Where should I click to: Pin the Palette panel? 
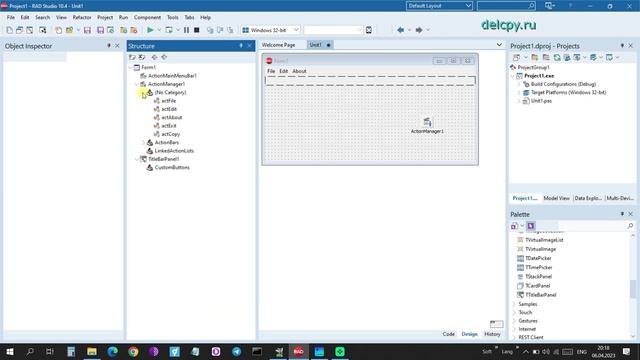622,214
